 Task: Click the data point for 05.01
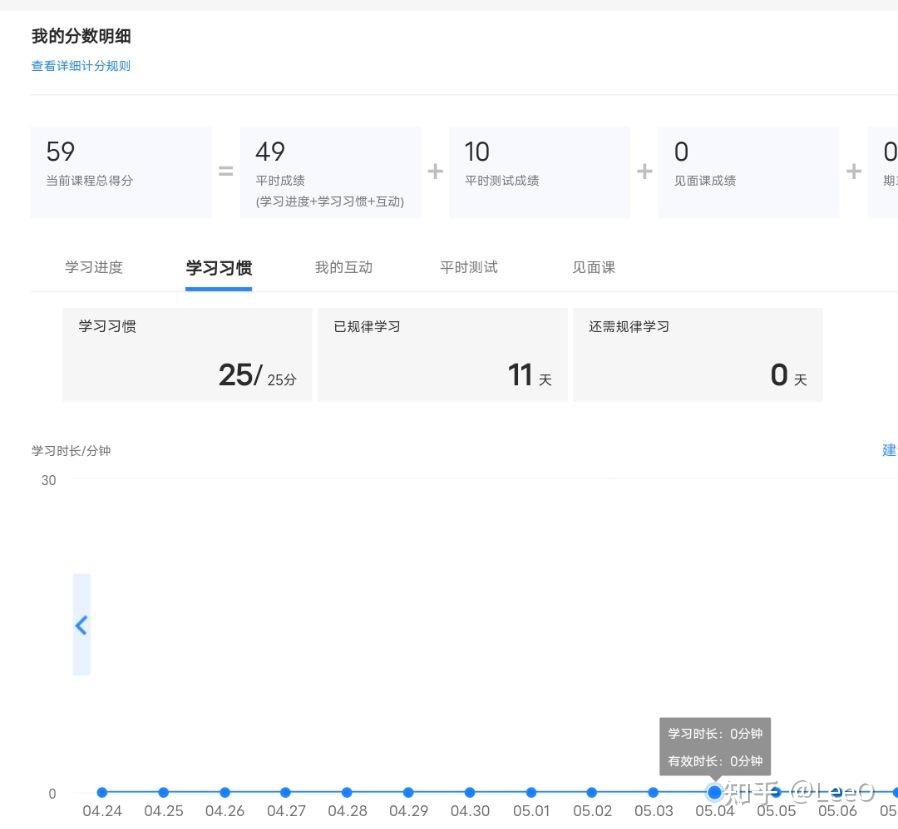coord(531,792)
